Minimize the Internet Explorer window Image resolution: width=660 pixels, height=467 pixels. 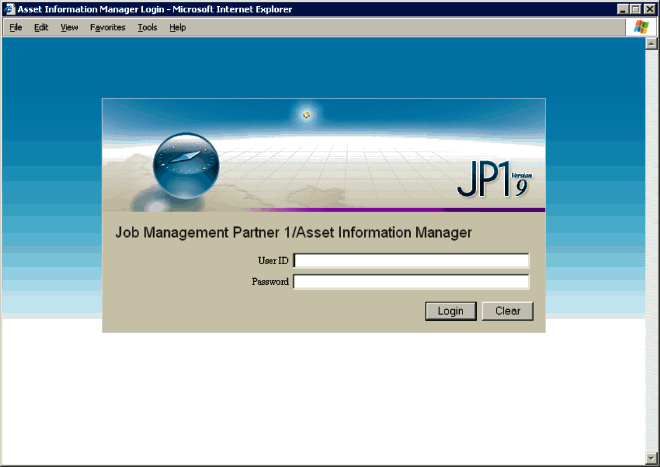tap(623, 9)
